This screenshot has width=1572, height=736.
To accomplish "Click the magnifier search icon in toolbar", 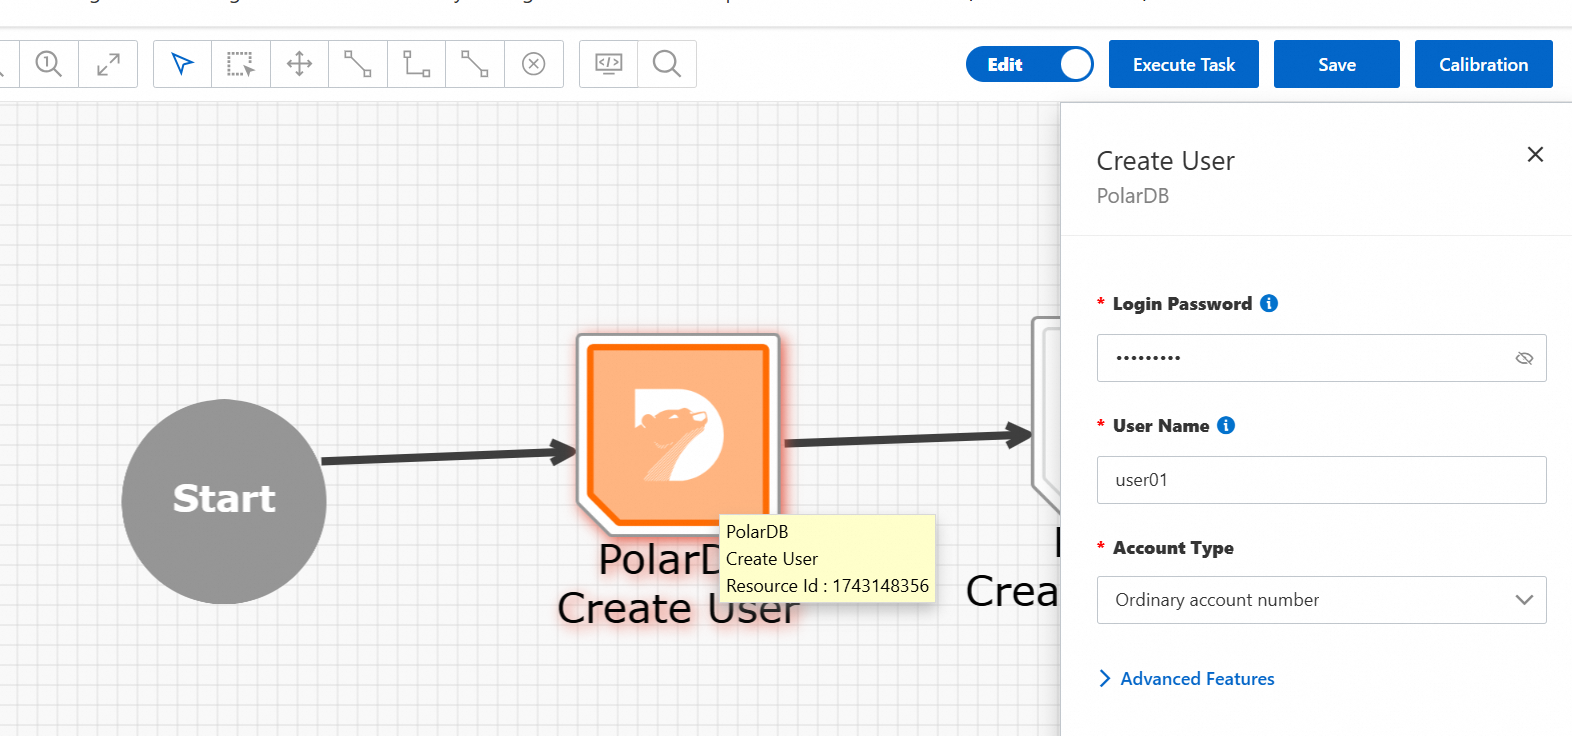I will [x=666, y=64].
